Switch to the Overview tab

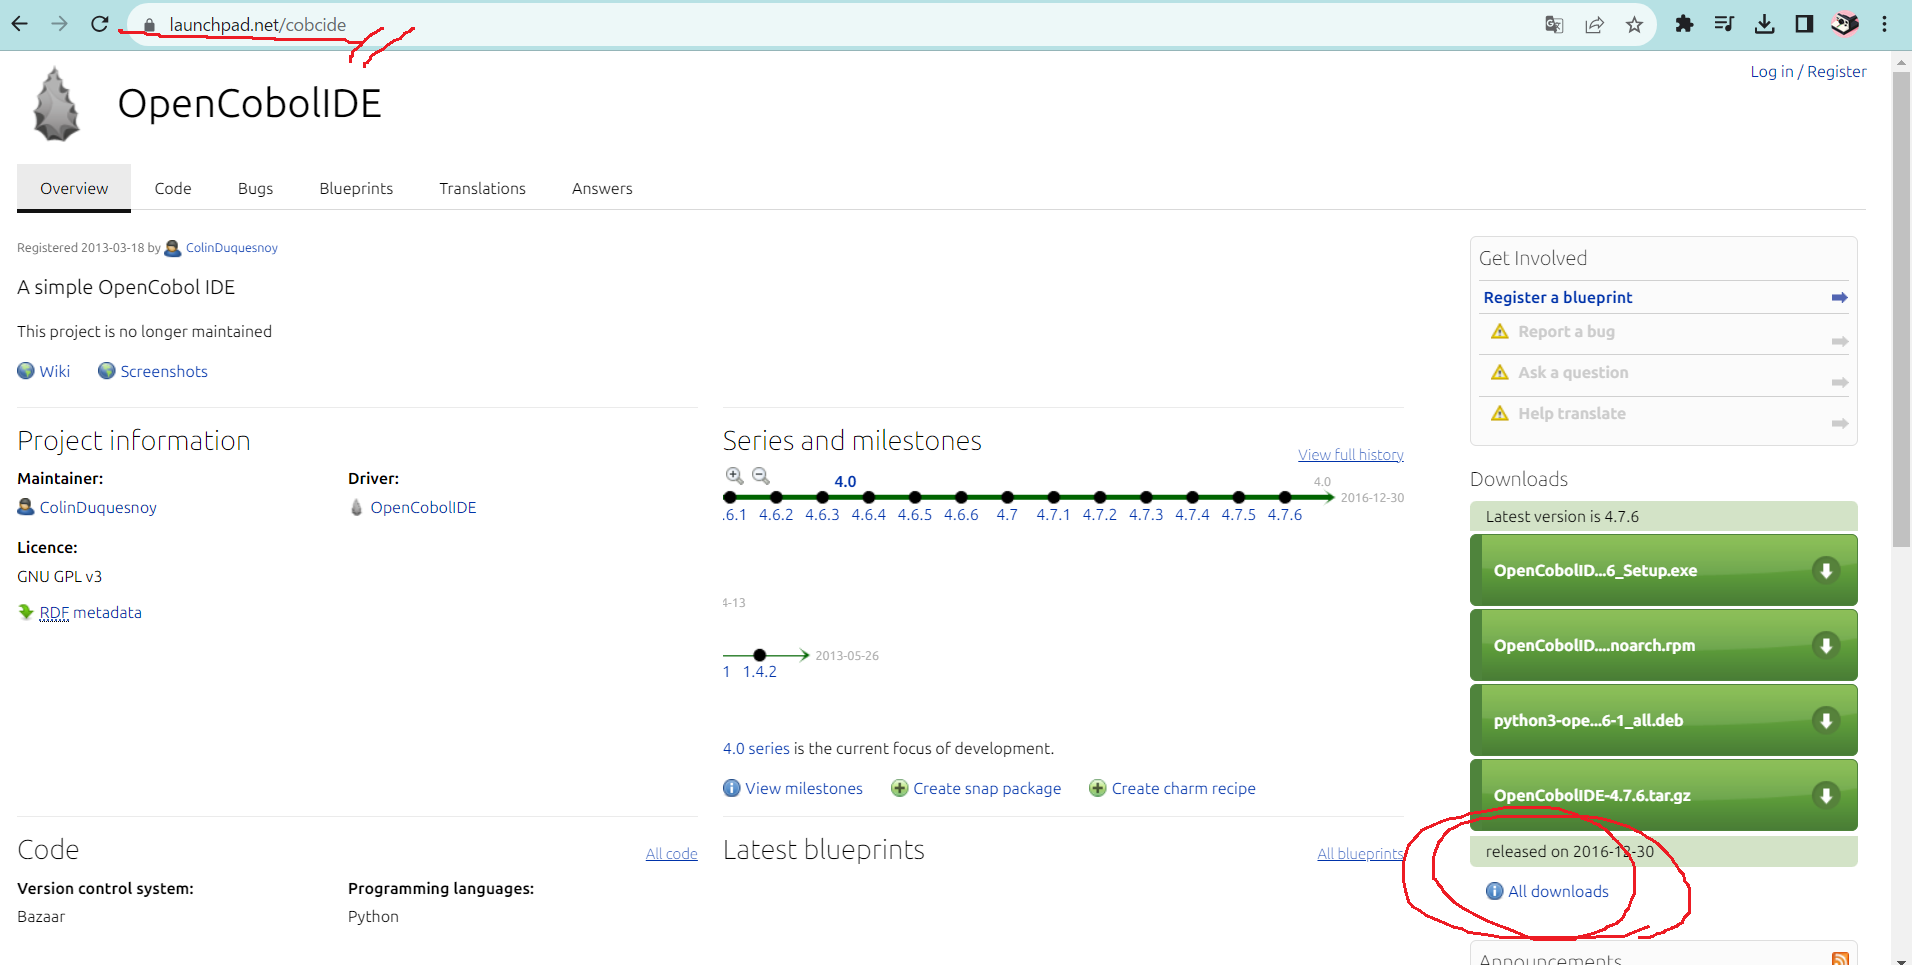click(x=74, y=188)
